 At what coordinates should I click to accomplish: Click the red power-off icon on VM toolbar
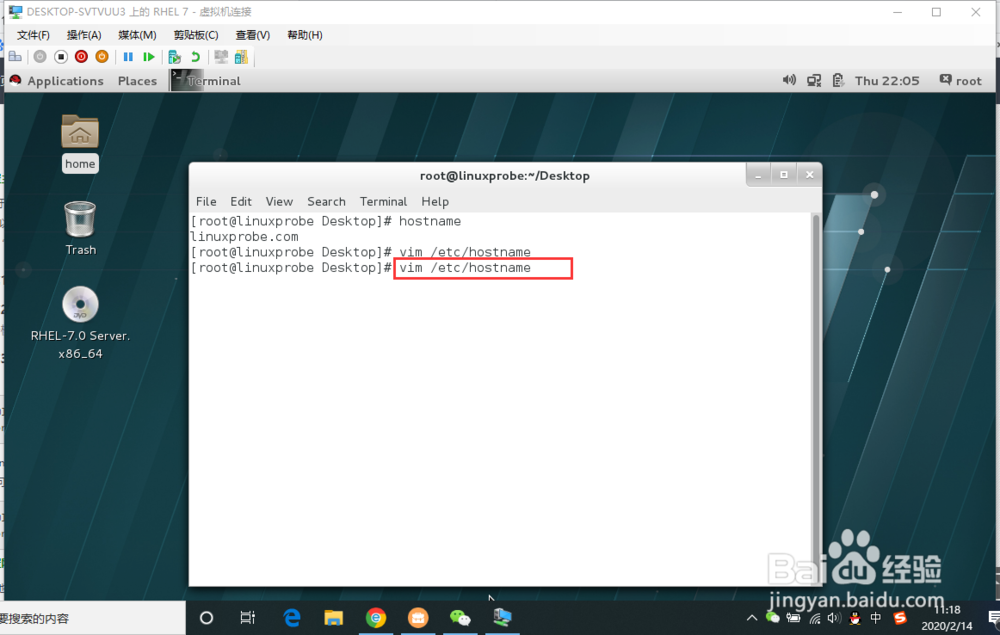tap(81, 57)
